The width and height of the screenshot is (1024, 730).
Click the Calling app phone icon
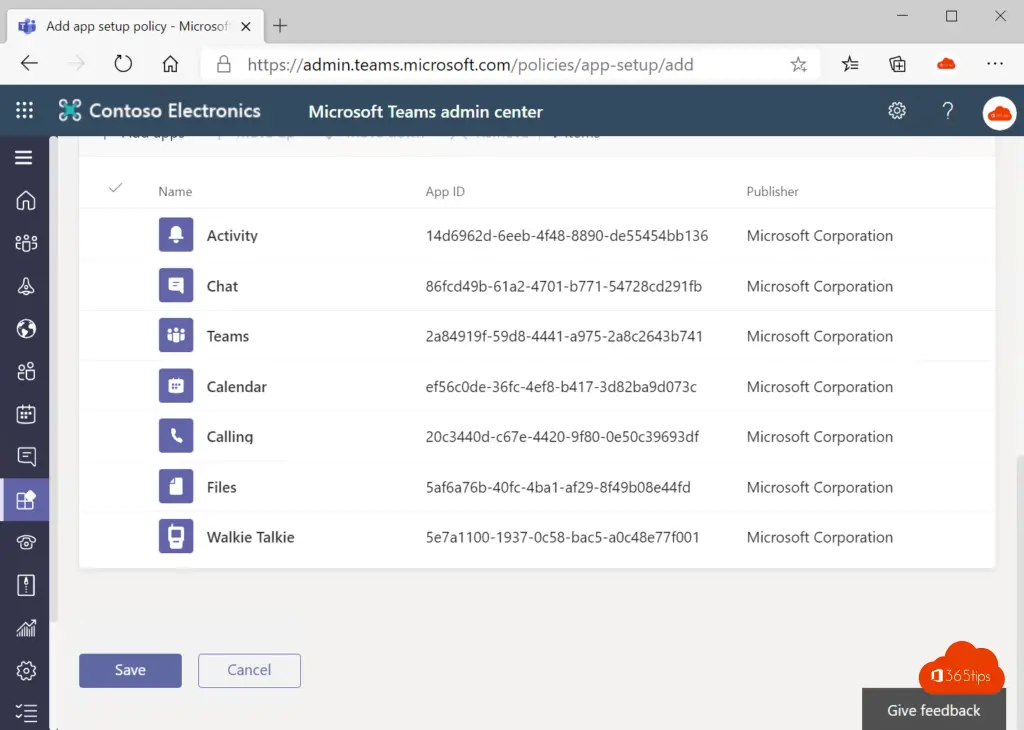click(176, 436)
